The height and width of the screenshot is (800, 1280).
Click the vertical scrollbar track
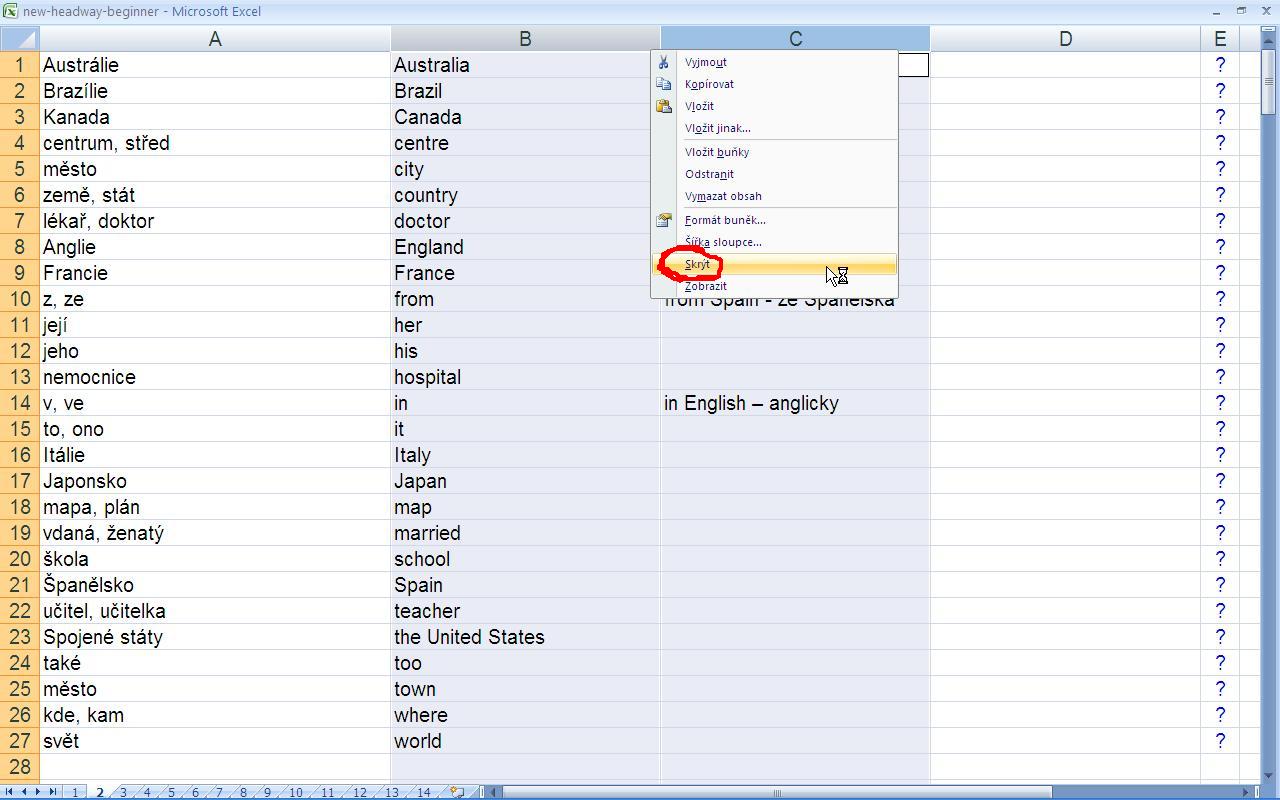(x=1271, y=400)
